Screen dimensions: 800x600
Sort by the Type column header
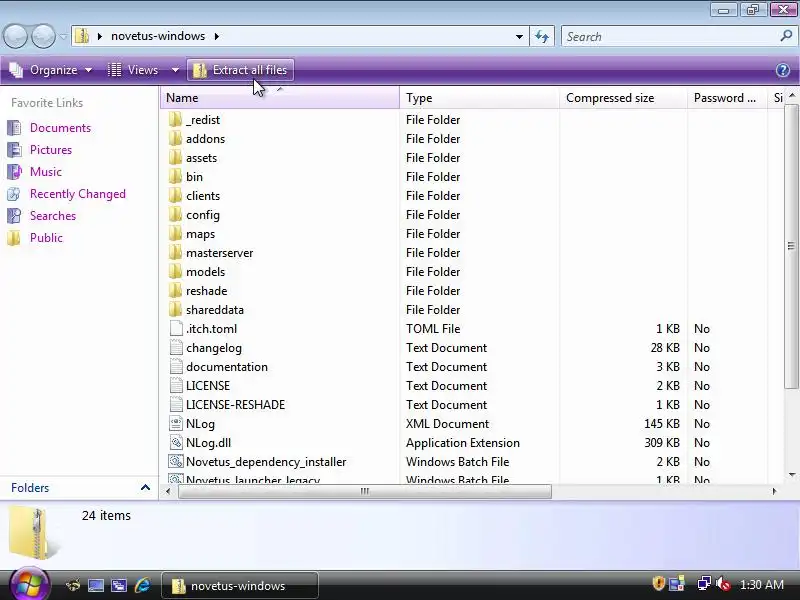480,97
